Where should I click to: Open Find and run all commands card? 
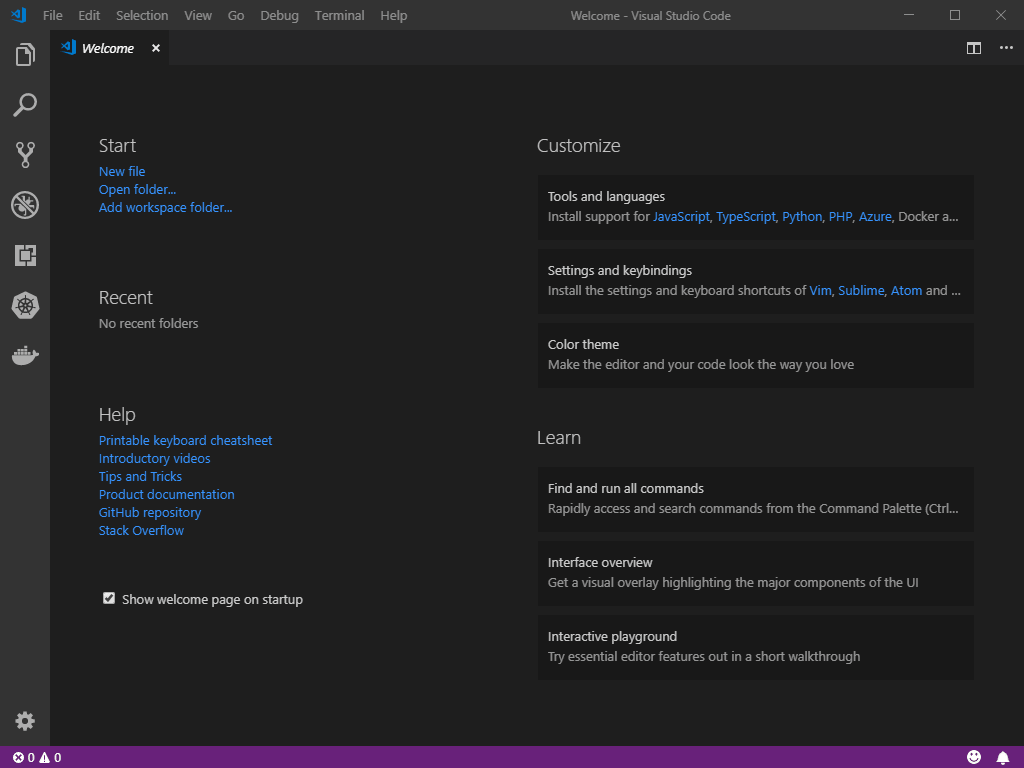point(756,499)
